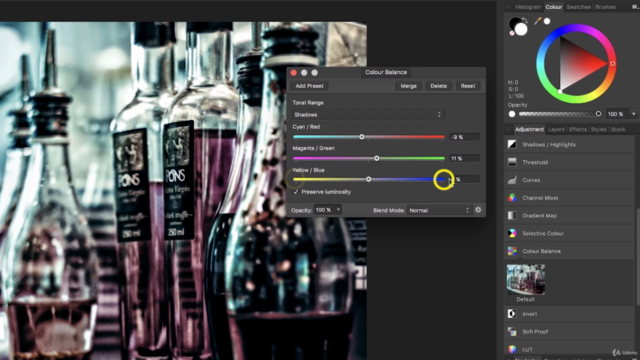Click the Channel Mixer adjustment icon
Screen dimensions: 640x360
point(512,198)
